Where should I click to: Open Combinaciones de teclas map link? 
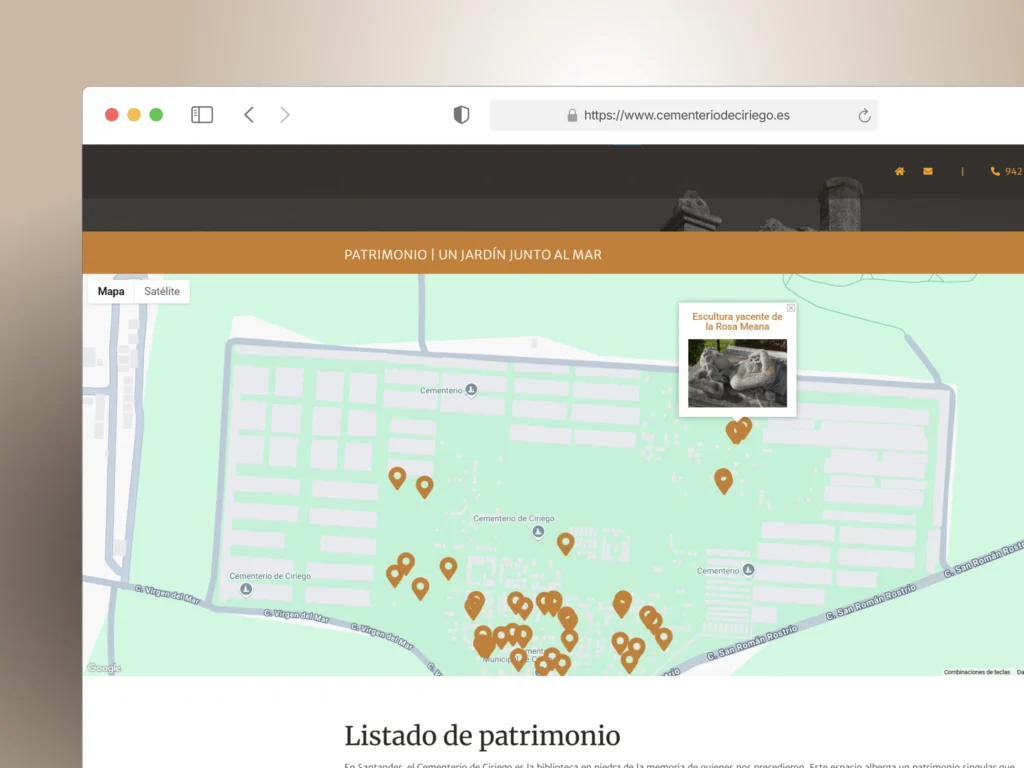(976, 672)
